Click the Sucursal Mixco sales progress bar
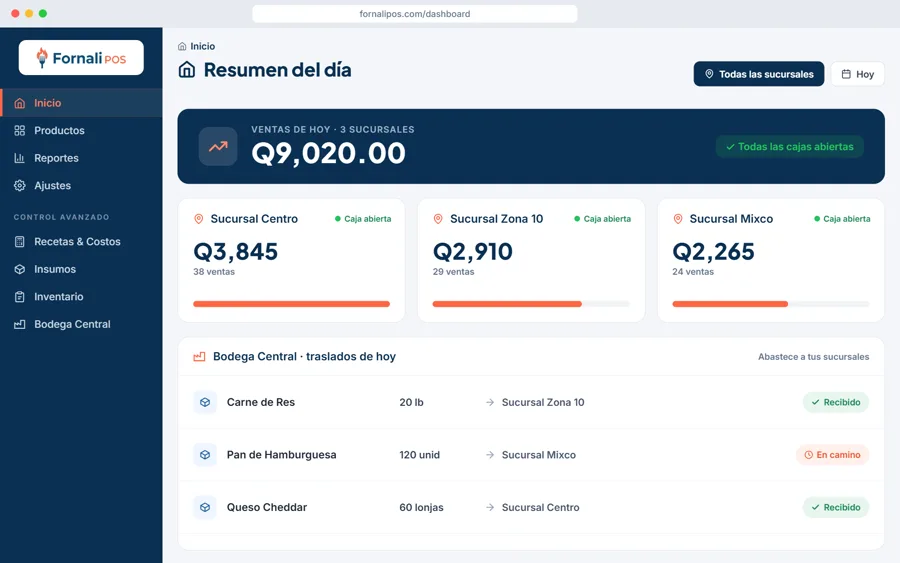 click(x=771, y=304)
